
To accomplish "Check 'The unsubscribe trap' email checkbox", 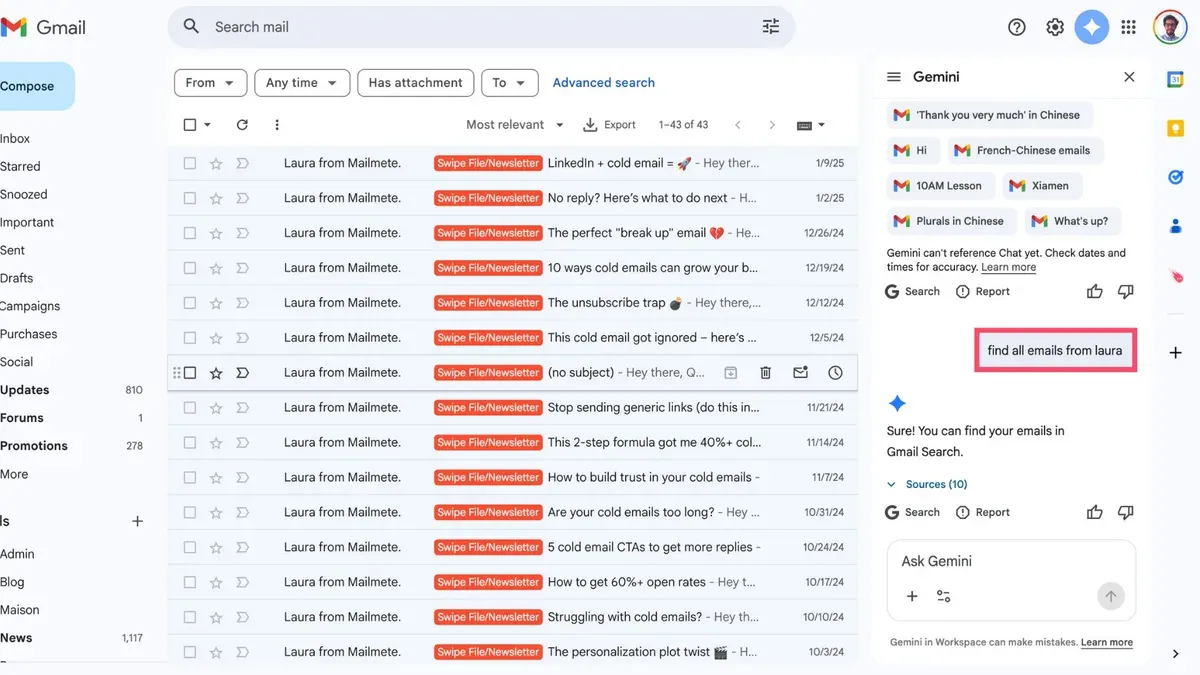I will click(x=190, y=303).
